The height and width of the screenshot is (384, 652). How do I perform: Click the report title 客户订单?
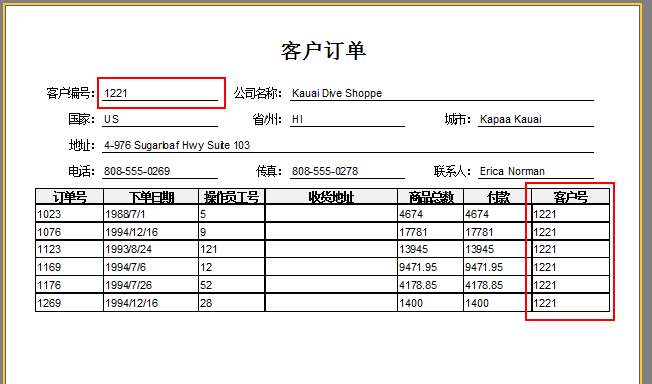click(323, 51)
